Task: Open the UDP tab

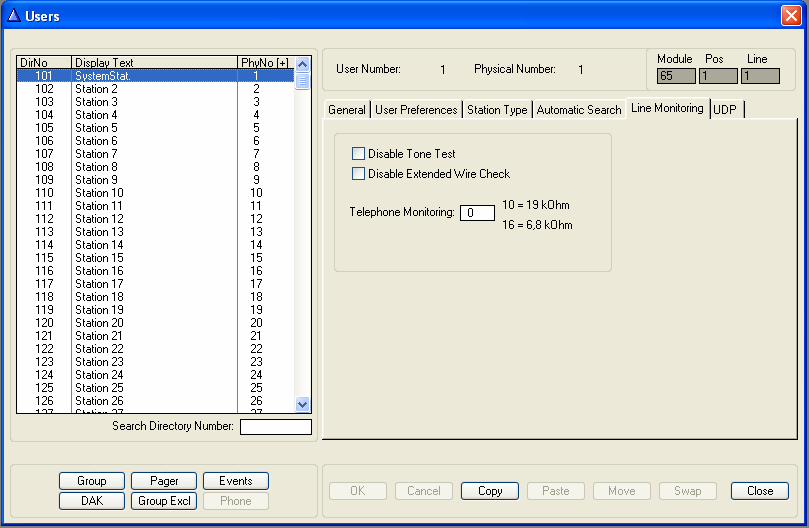Action: coord(725,110)
